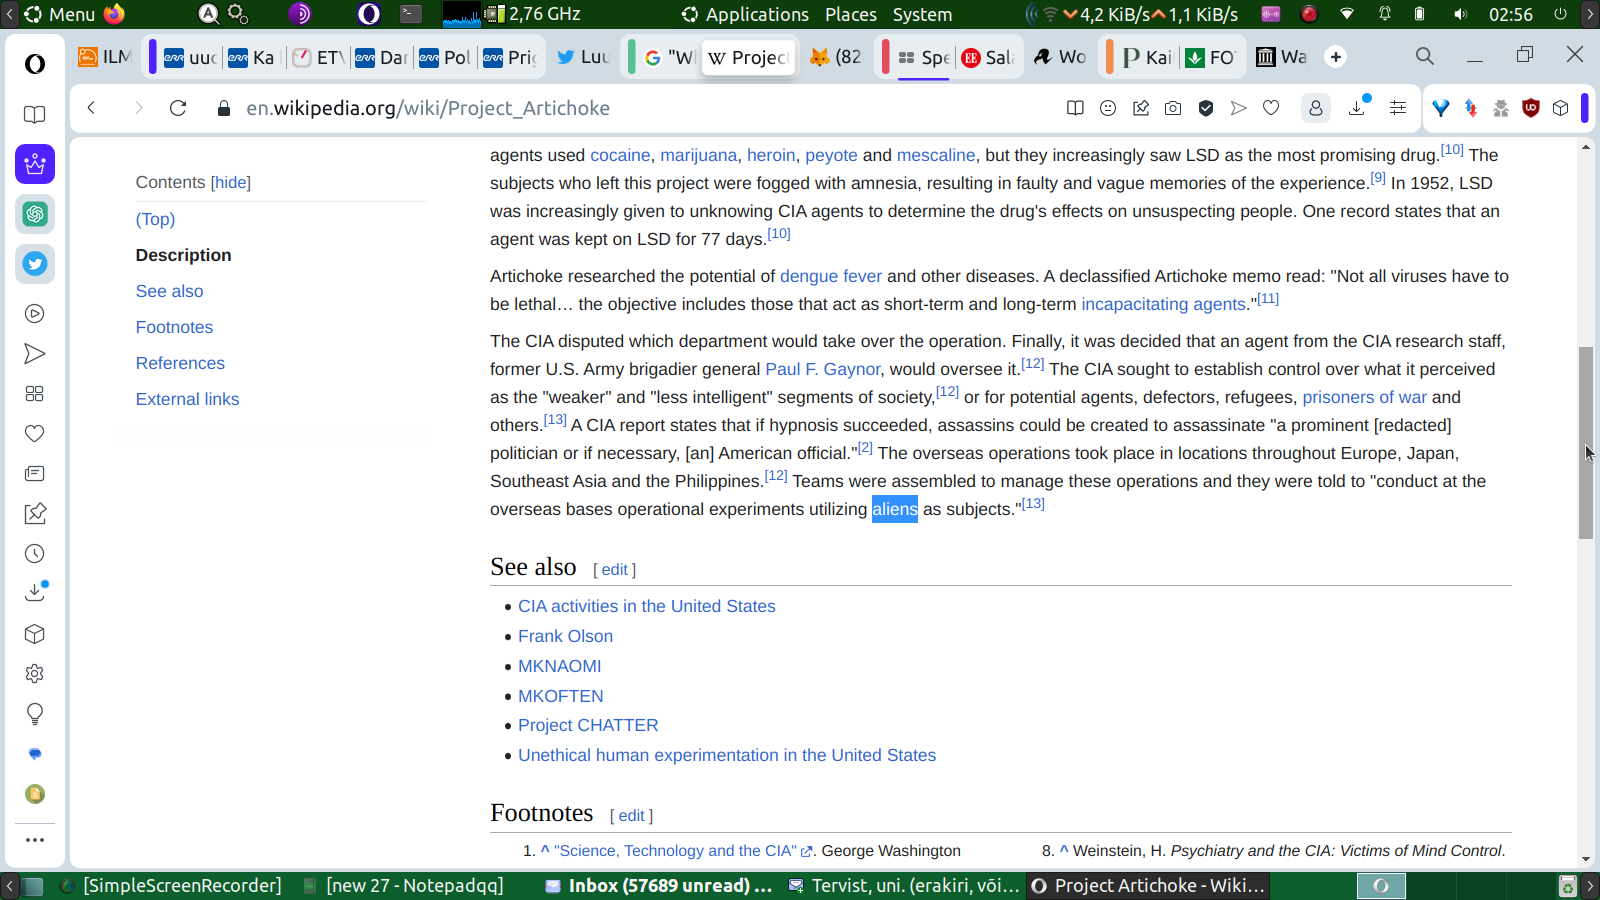Edit the See also section
The height and width of the screenshot is (900, 1600).
coord(615,569)
